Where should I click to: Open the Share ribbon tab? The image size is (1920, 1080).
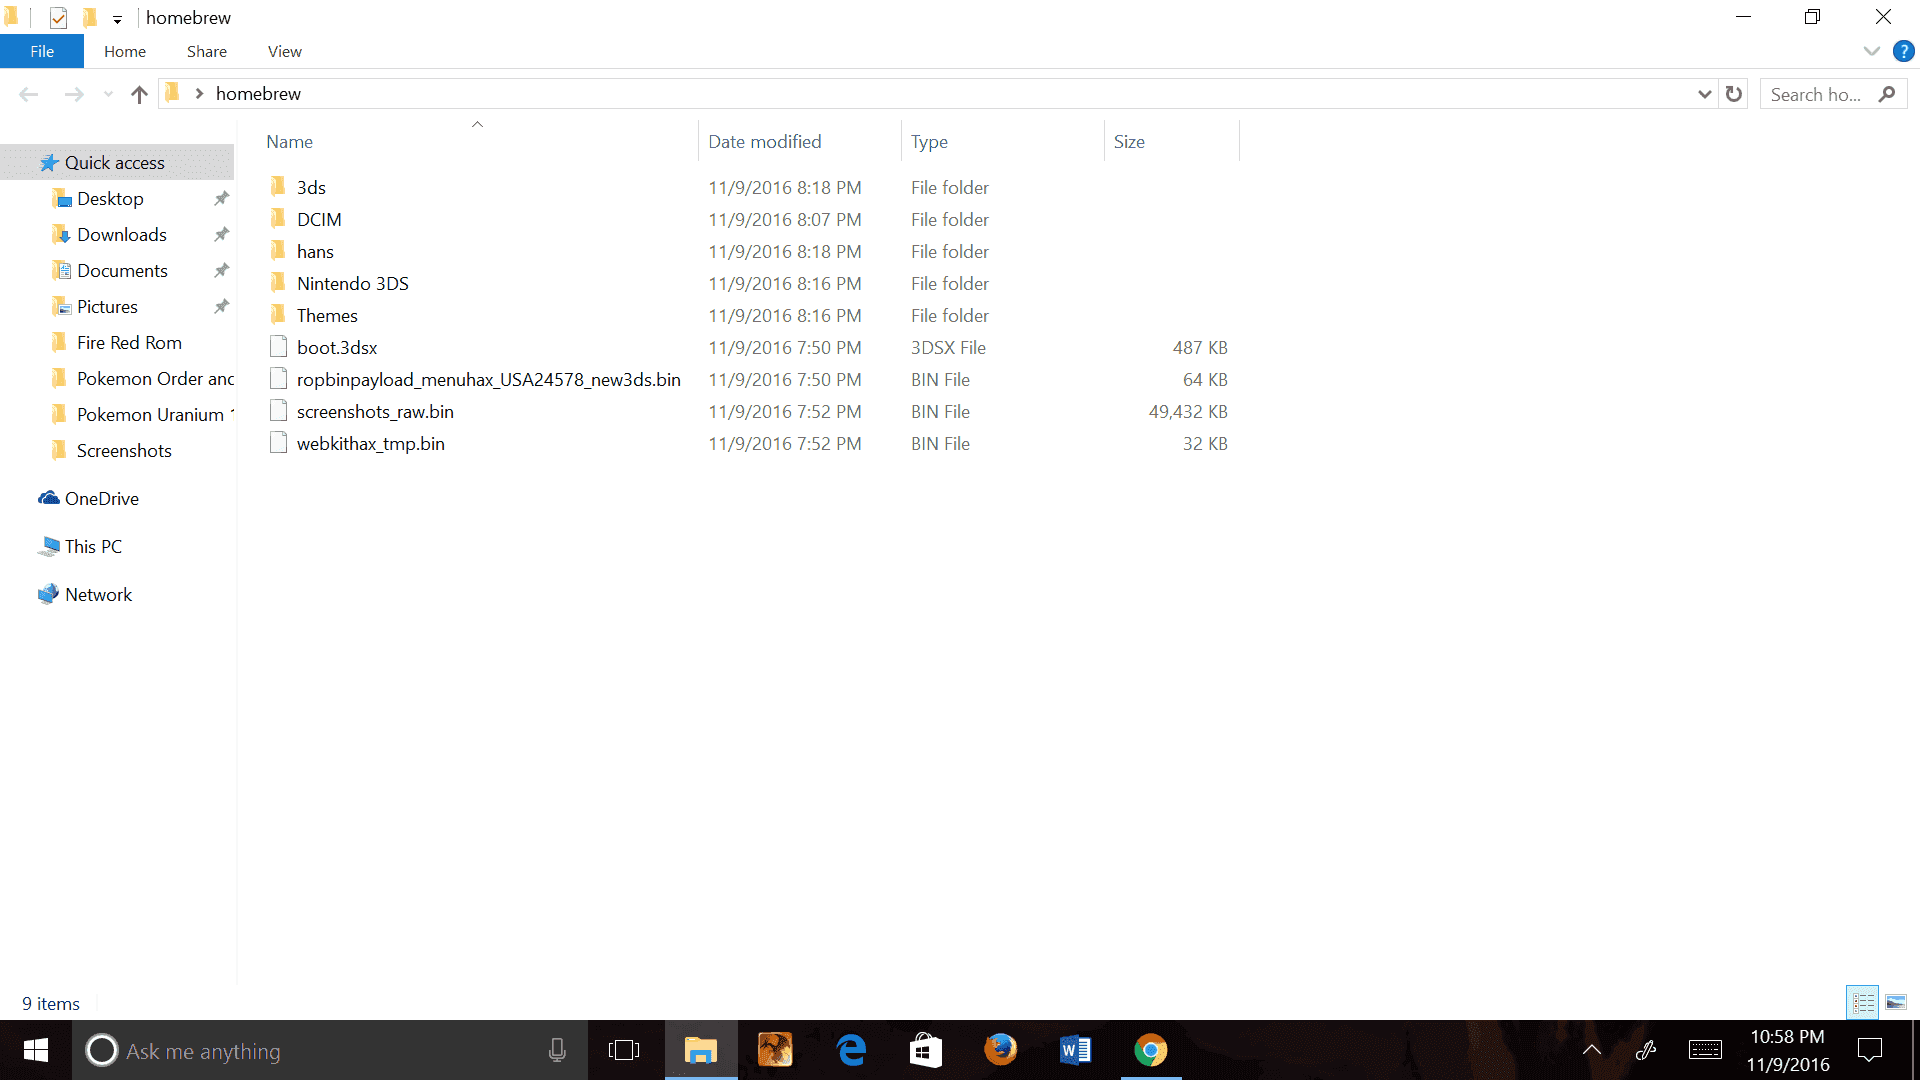[207, 51]
